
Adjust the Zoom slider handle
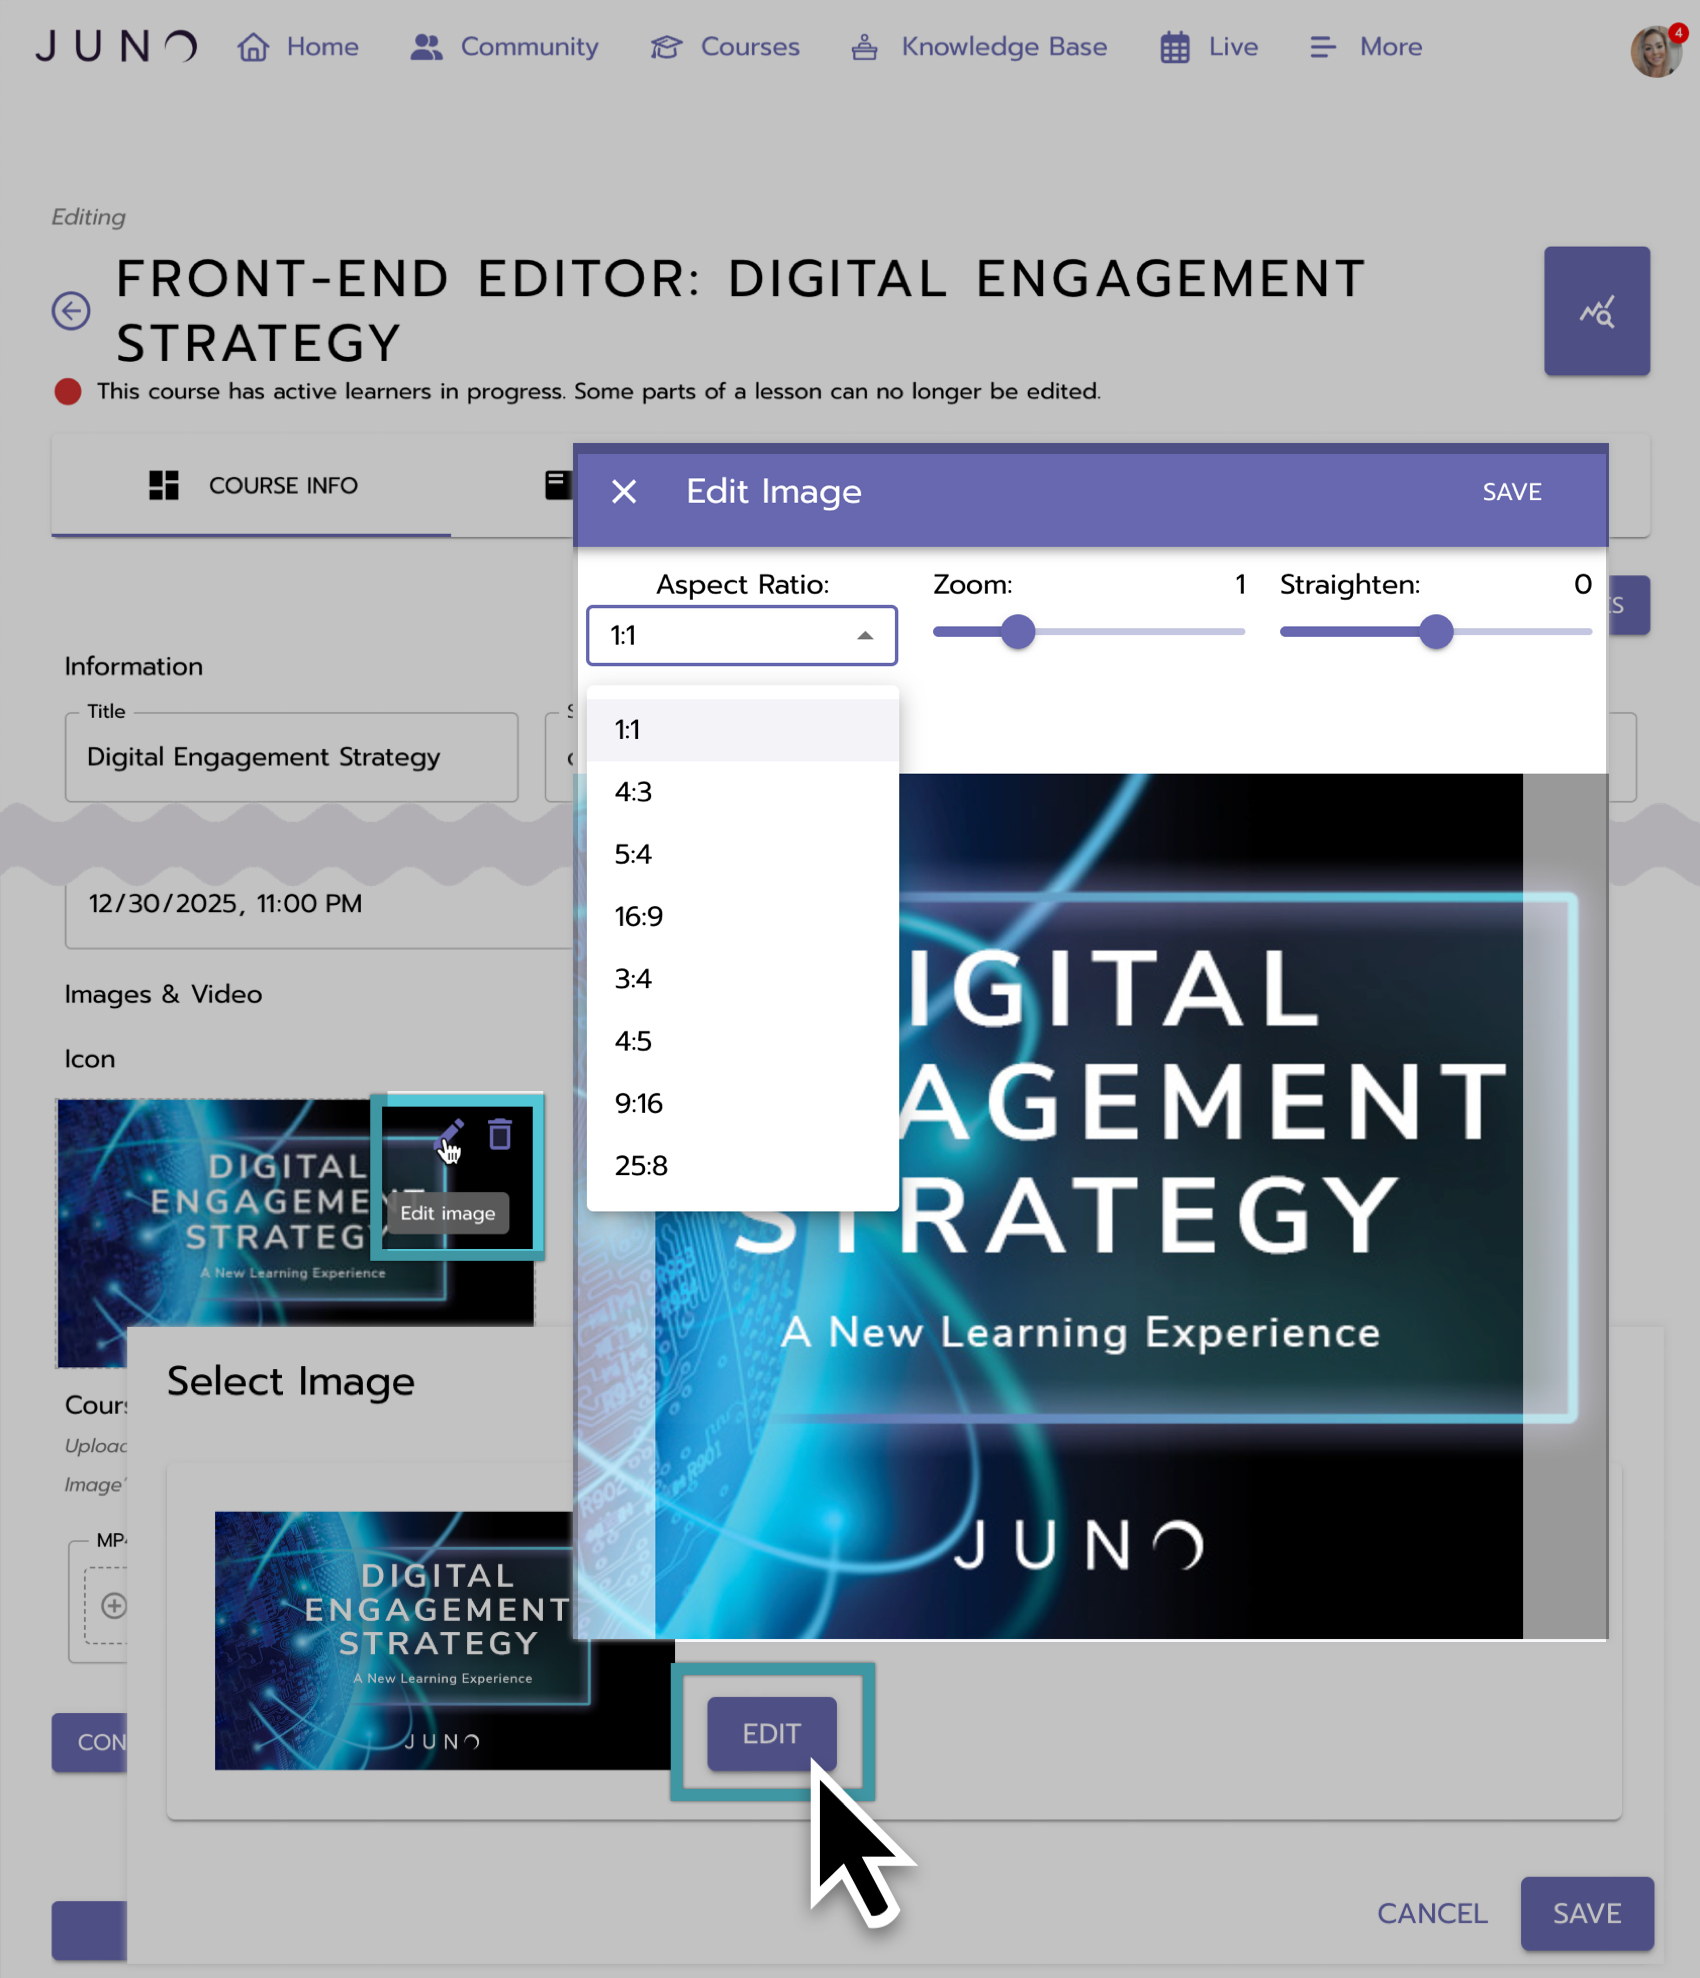click(x=1018, y=632)
